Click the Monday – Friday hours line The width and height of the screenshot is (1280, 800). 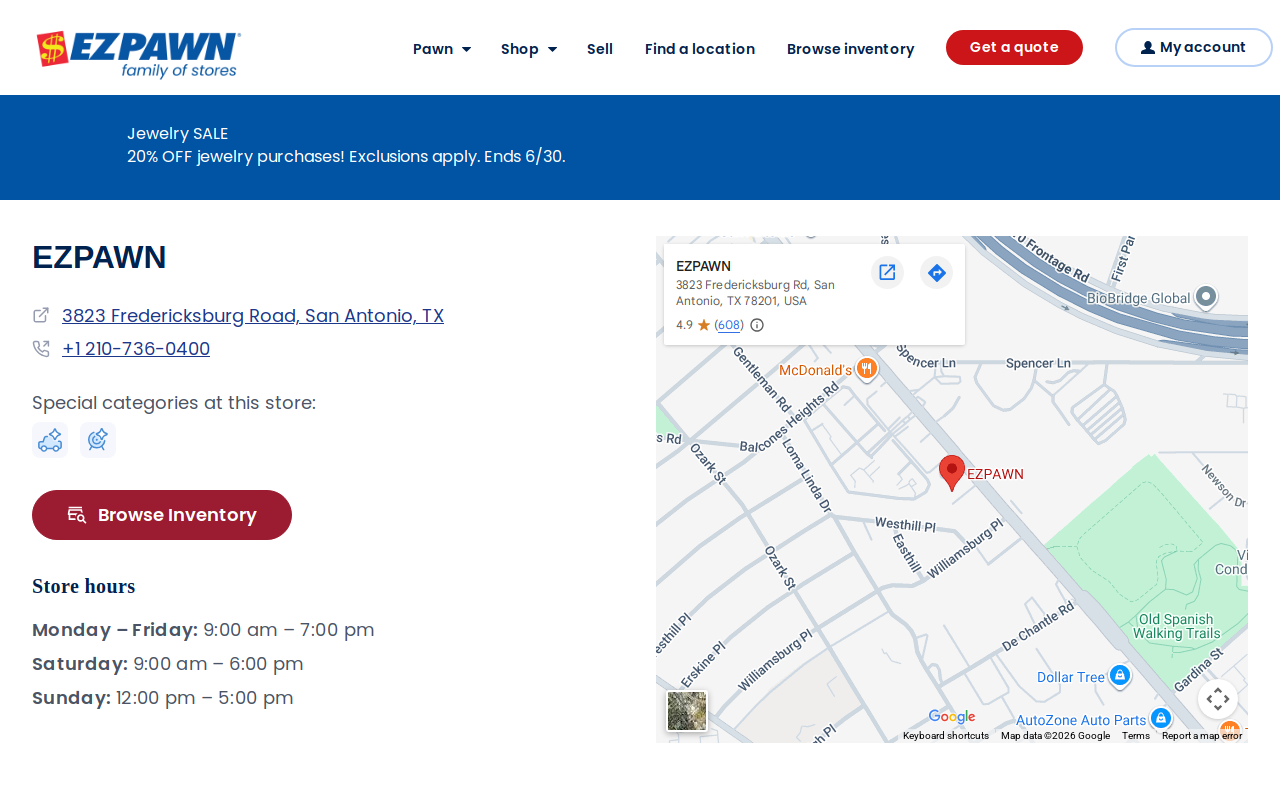click(203, 630)
